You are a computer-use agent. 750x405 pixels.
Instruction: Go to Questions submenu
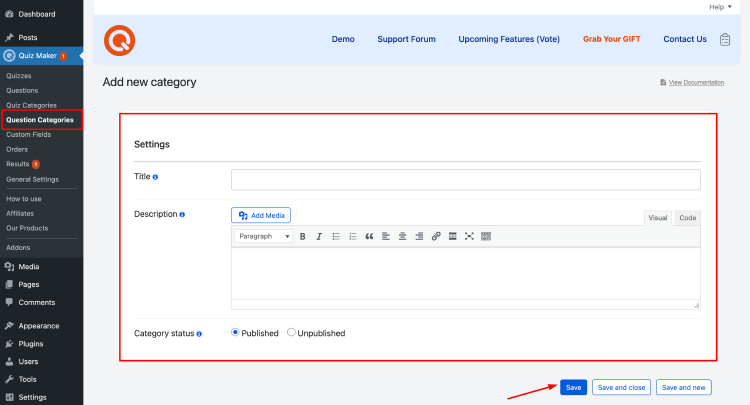22,90
